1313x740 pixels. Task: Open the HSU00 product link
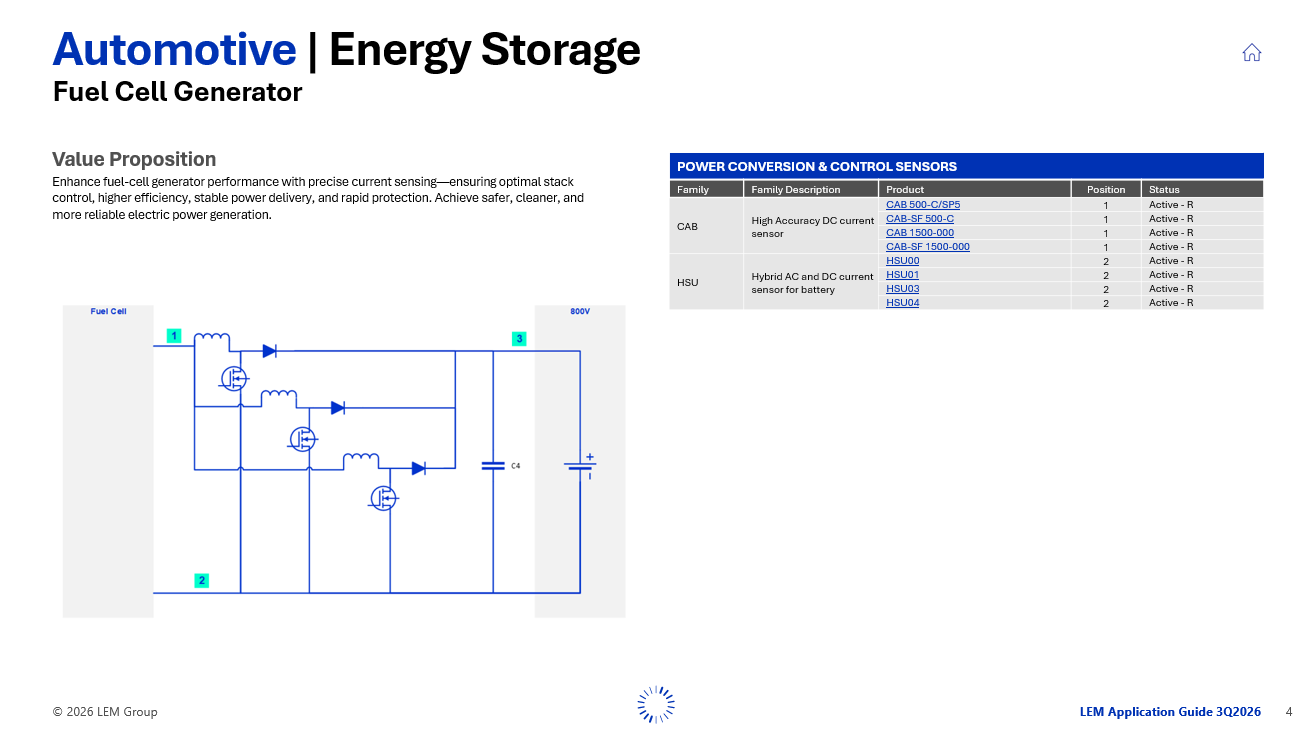(x=903, y=261)
